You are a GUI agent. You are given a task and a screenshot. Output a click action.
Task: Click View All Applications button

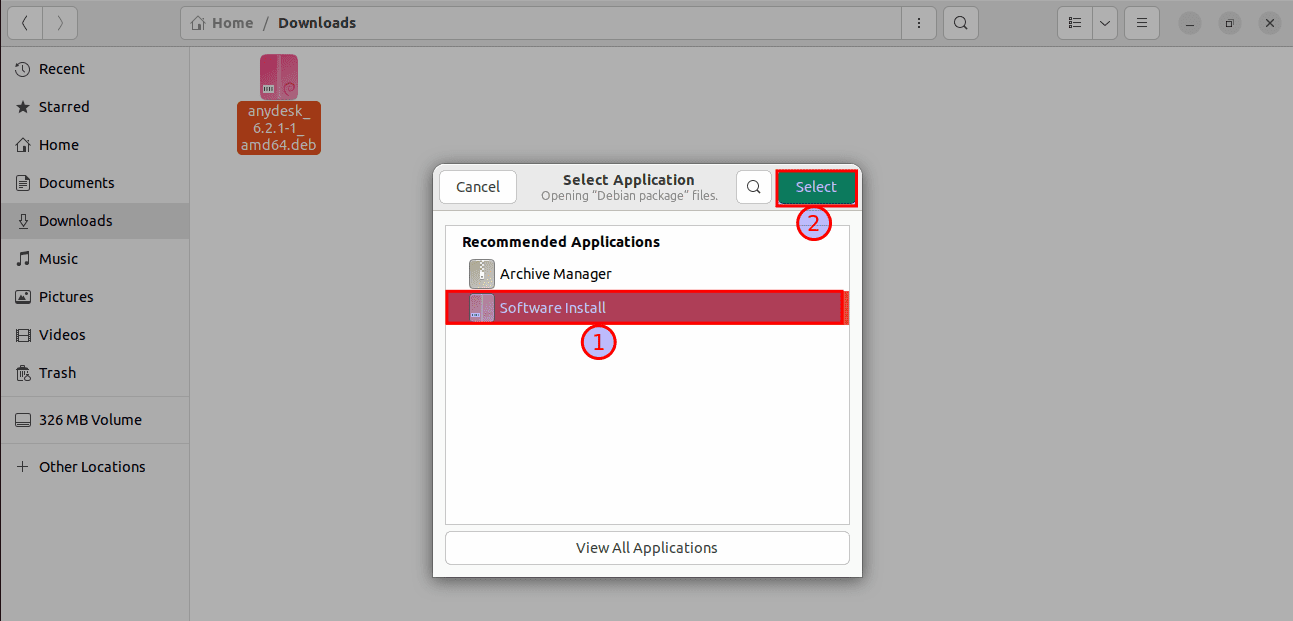[x=647, y=548]
